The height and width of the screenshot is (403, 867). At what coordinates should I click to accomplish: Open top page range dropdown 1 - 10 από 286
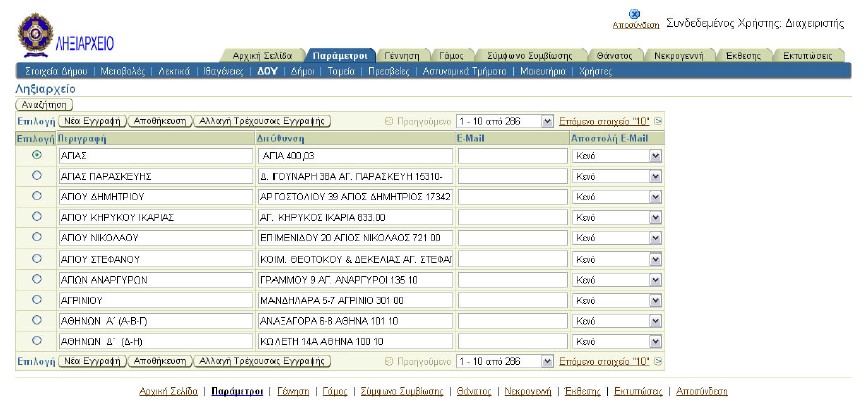(x=504, y=121)
